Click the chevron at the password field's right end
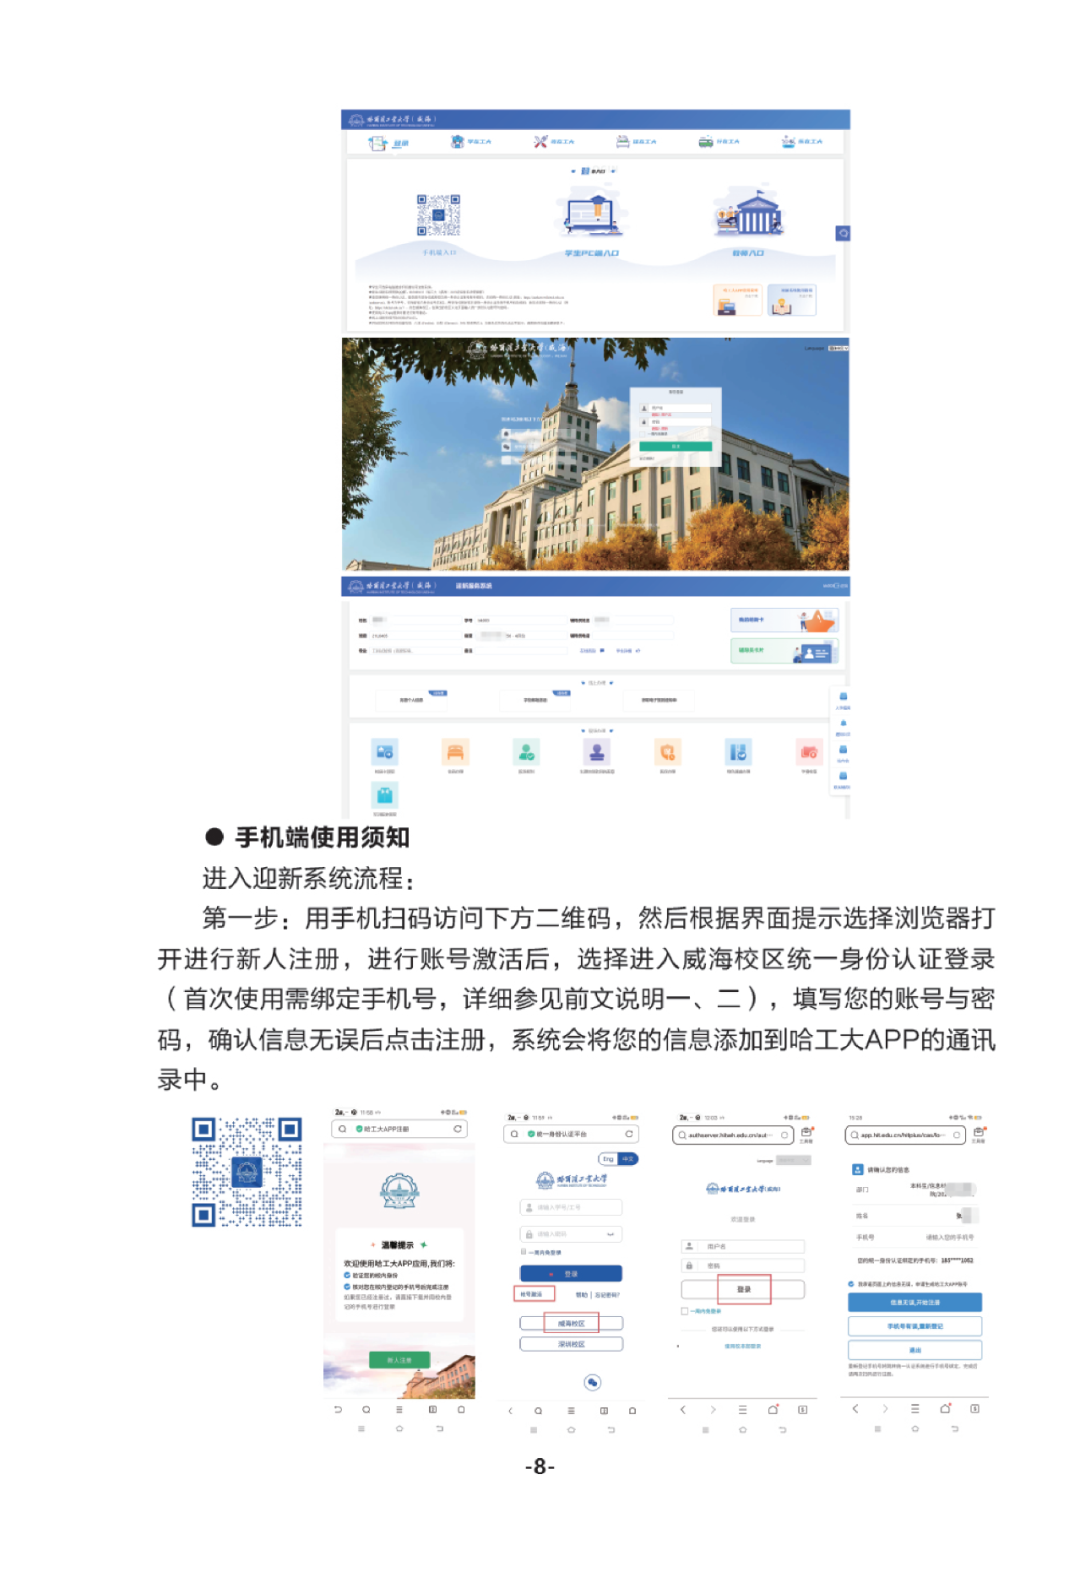The image size is (1080, 1588). pyautogui.click(x=610, y=1235)
